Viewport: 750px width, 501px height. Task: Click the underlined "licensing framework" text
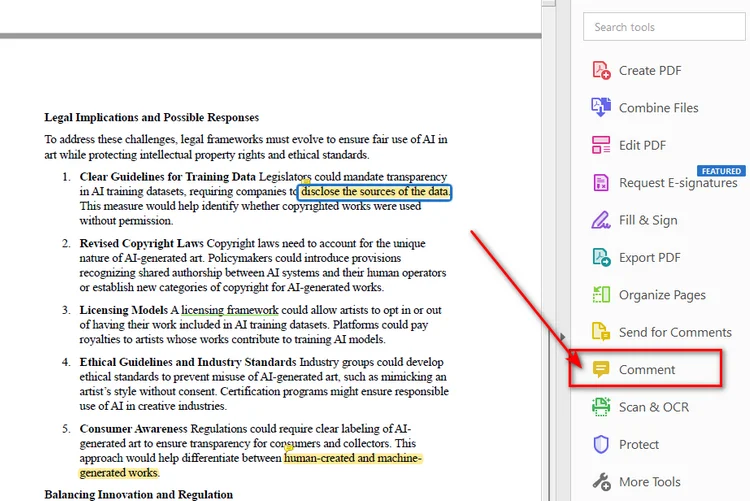point(230,310)
